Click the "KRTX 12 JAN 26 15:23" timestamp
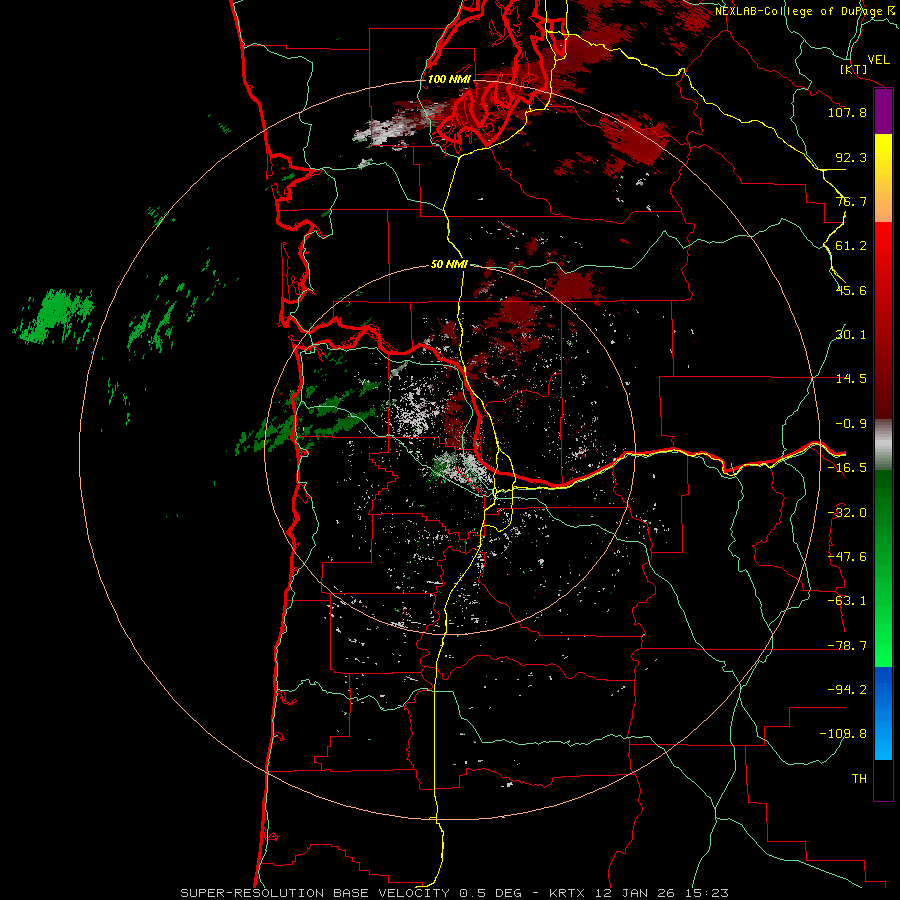This screenshot has width=900, height=900. click(639, 893)
